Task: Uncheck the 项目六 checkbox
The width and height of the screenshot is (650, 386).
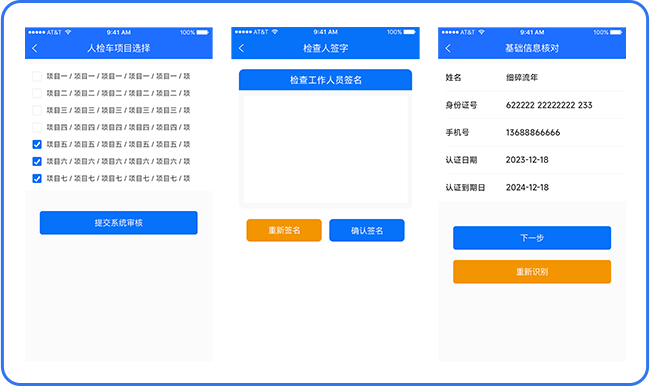Action: [37, 161]
